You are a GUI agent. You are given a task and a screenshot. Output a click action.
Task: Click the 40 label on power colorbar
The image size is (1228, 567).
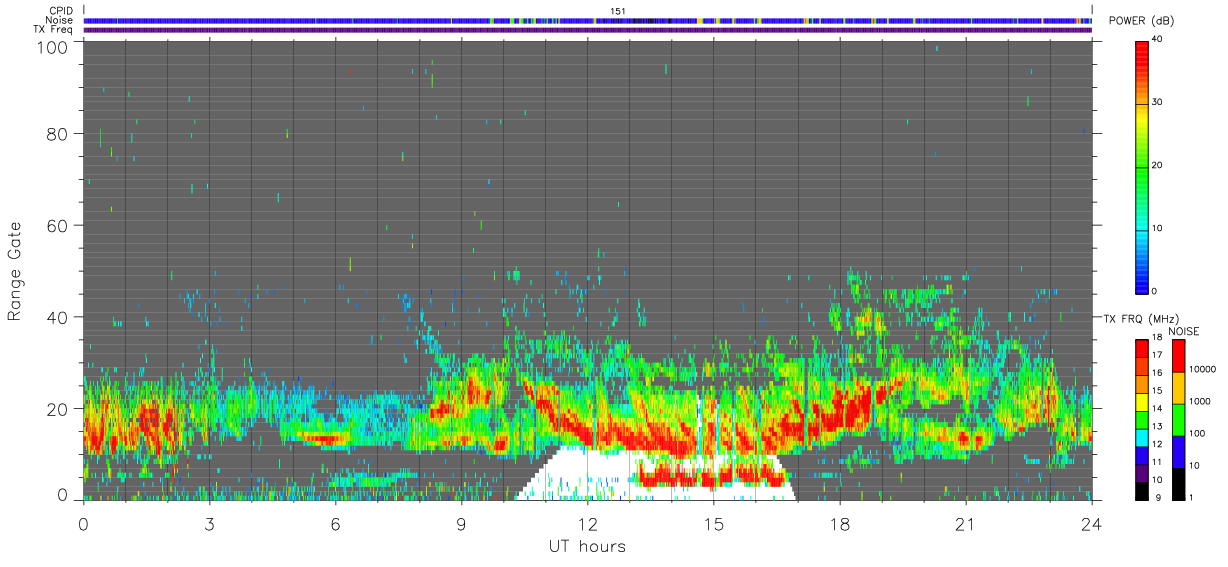pos(1158,39)
